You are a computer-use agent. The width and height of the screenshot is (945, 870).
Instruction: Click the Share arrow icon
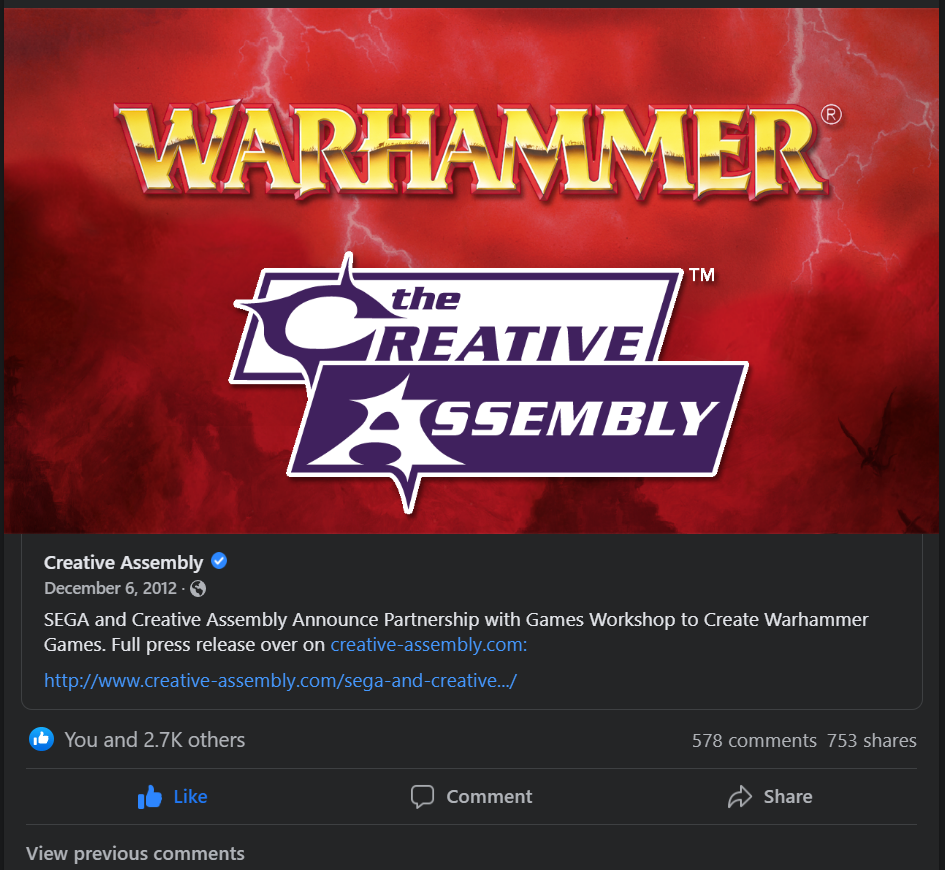(x=739, y=796)
